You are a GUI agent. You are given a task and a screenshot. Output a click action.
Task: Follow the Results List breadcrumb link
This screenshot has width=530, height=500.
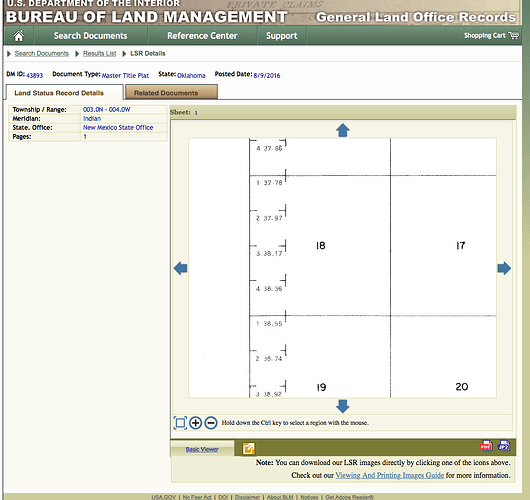point(99,53)
